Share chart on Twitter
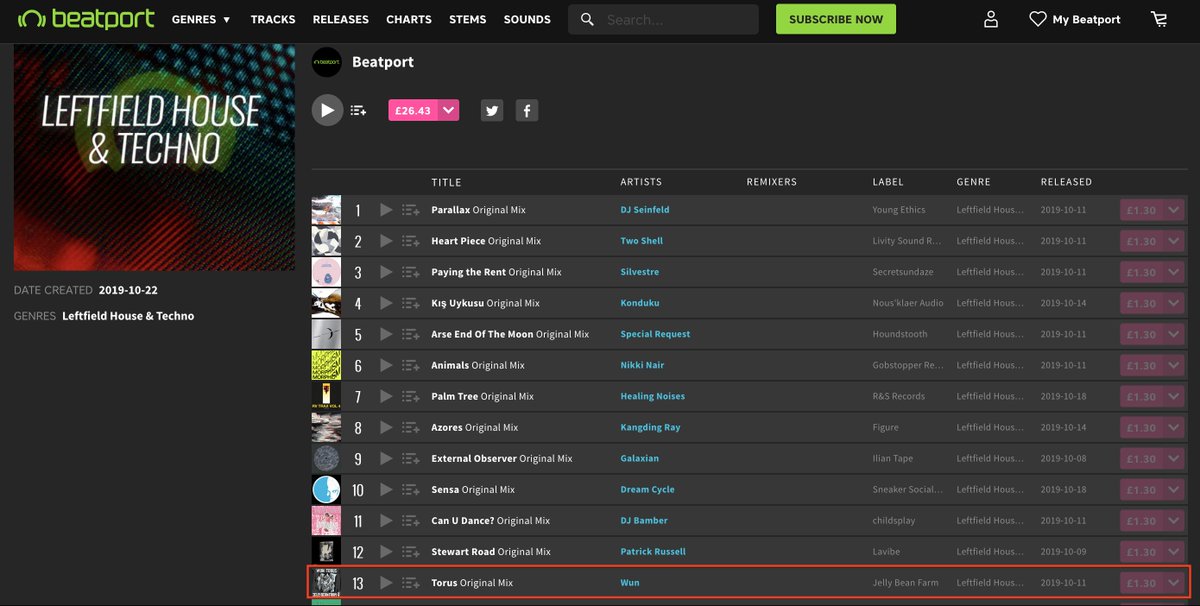This screenshot has height=606, width=1200. (x=492, y=111)
